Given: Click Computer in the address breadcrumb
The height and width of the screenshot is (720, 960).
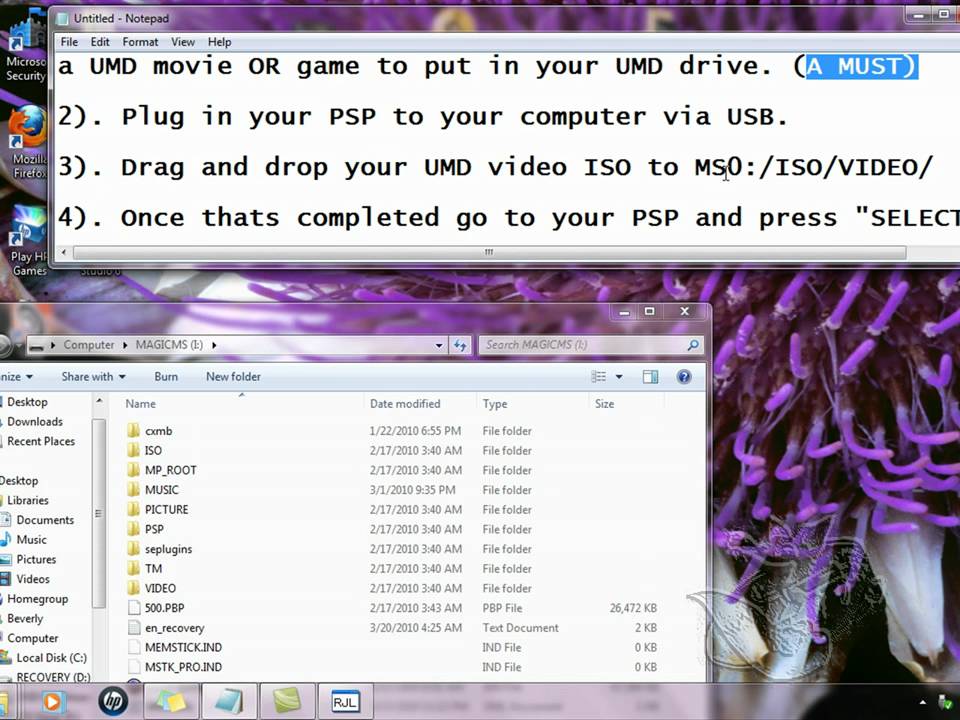Looking at the screenshot, I should coord(89,345).
